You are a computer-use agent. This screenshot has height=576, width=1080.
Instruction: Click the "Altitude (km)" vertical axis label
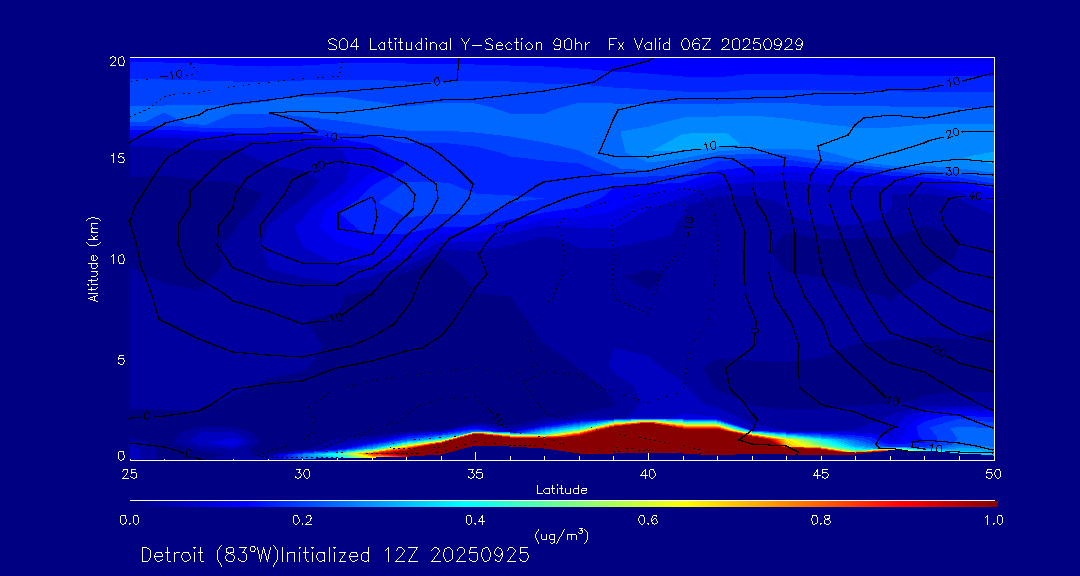click(93, 258)
